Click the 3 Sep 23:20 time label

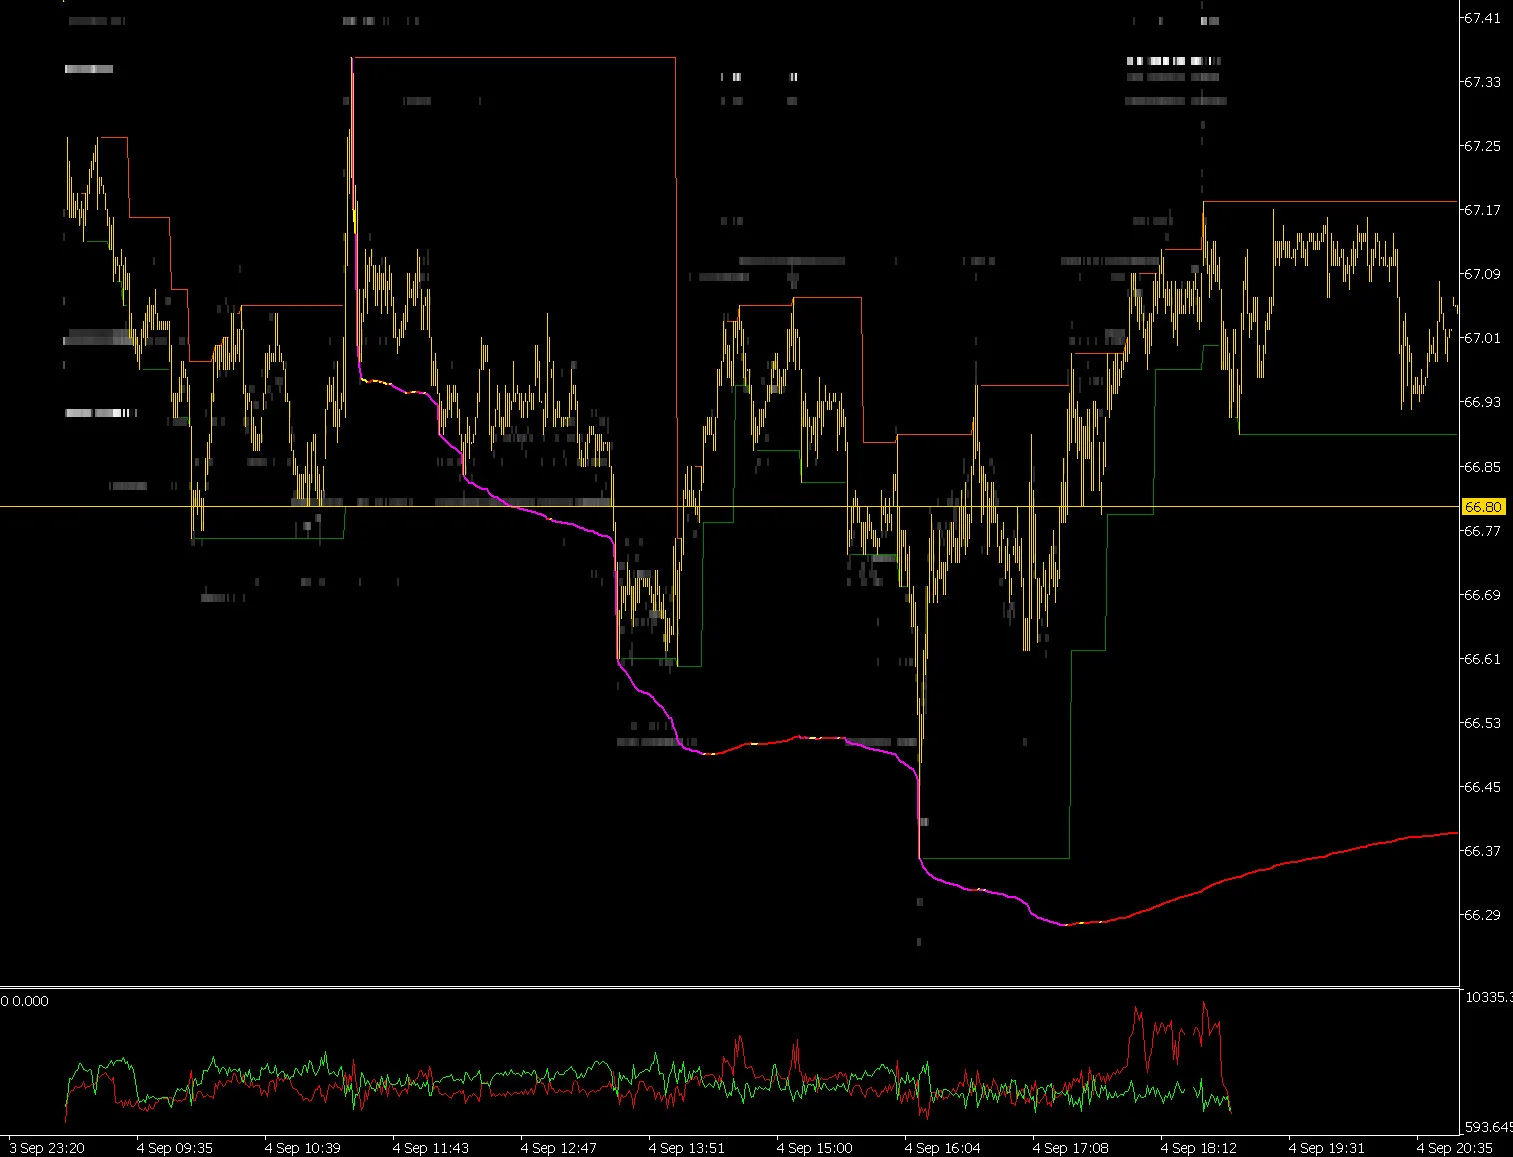(46, 1148)
